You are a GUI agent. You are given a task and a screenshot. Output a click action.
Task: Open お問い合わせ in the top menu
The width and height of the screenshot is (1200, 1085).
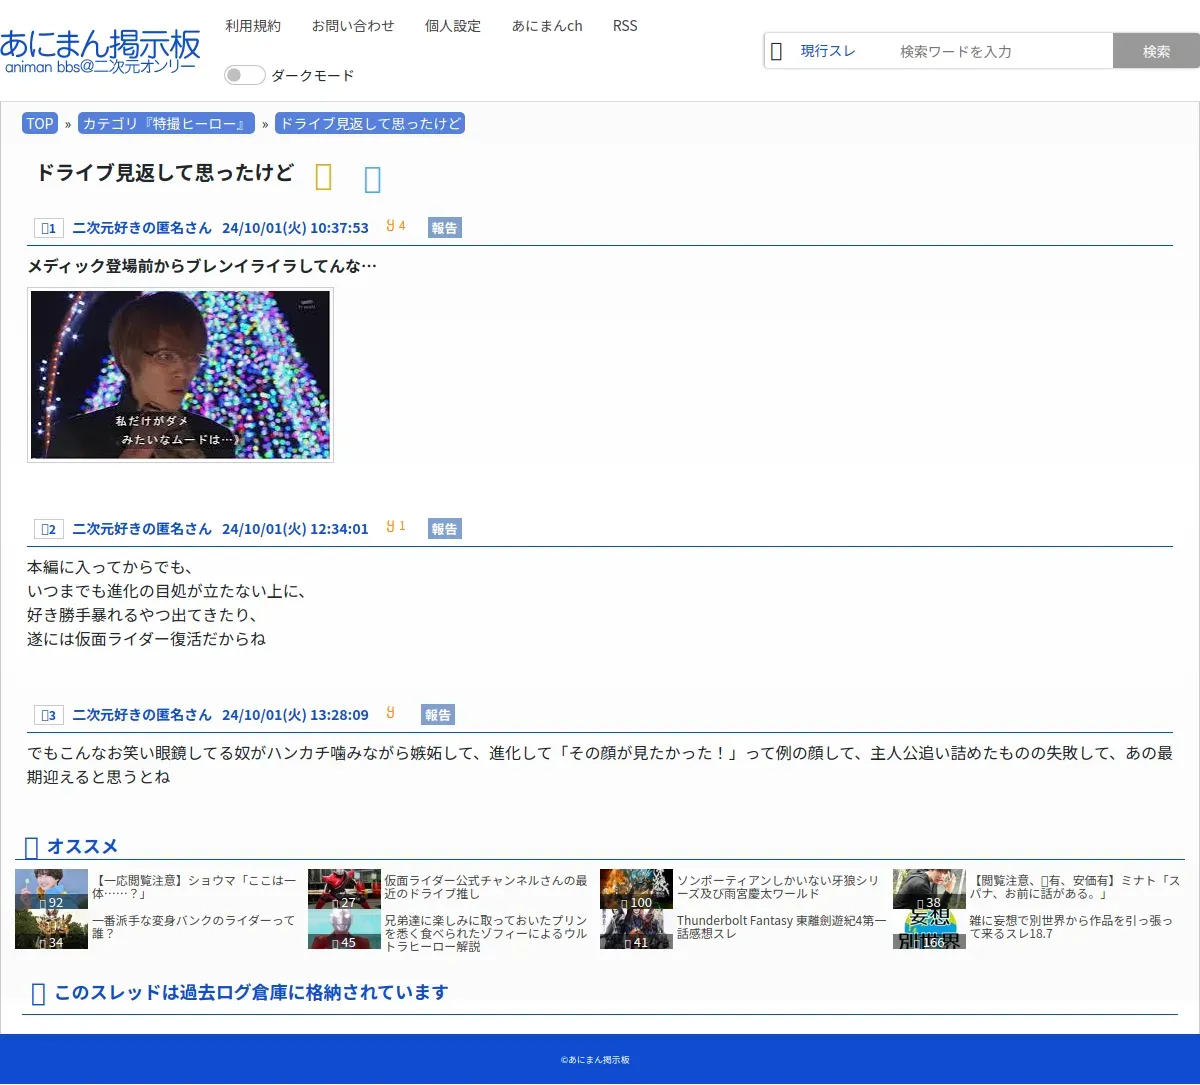[x=353, y=26]
